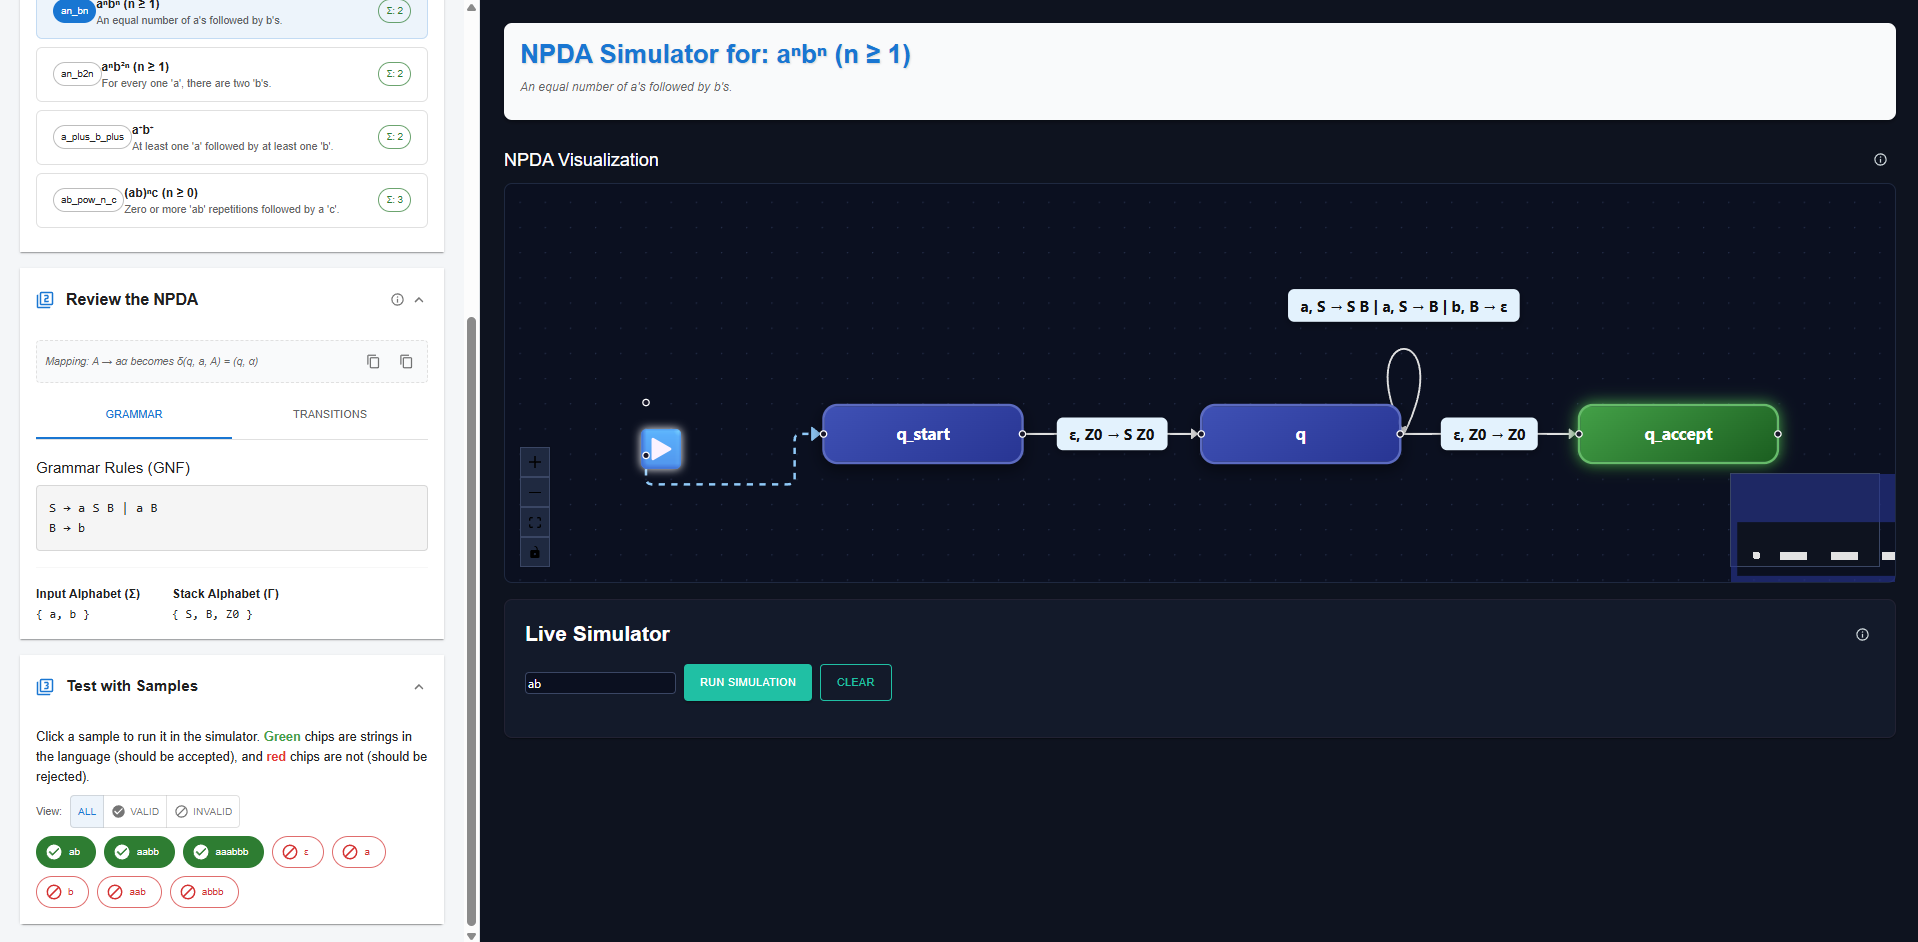
Task: Click the fit-view icon in the visualization controls
Action: [534, 521]
